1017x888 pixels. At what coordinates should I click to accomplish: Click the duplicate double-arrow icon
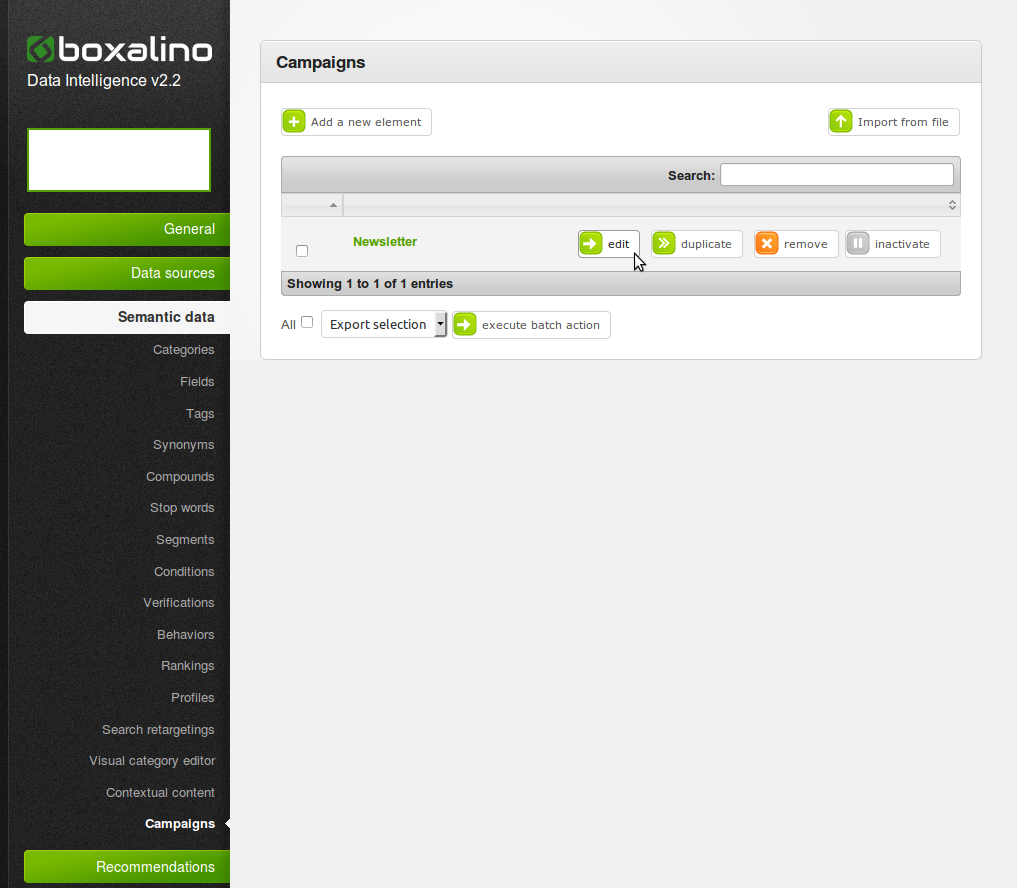(x=664, y=244)
